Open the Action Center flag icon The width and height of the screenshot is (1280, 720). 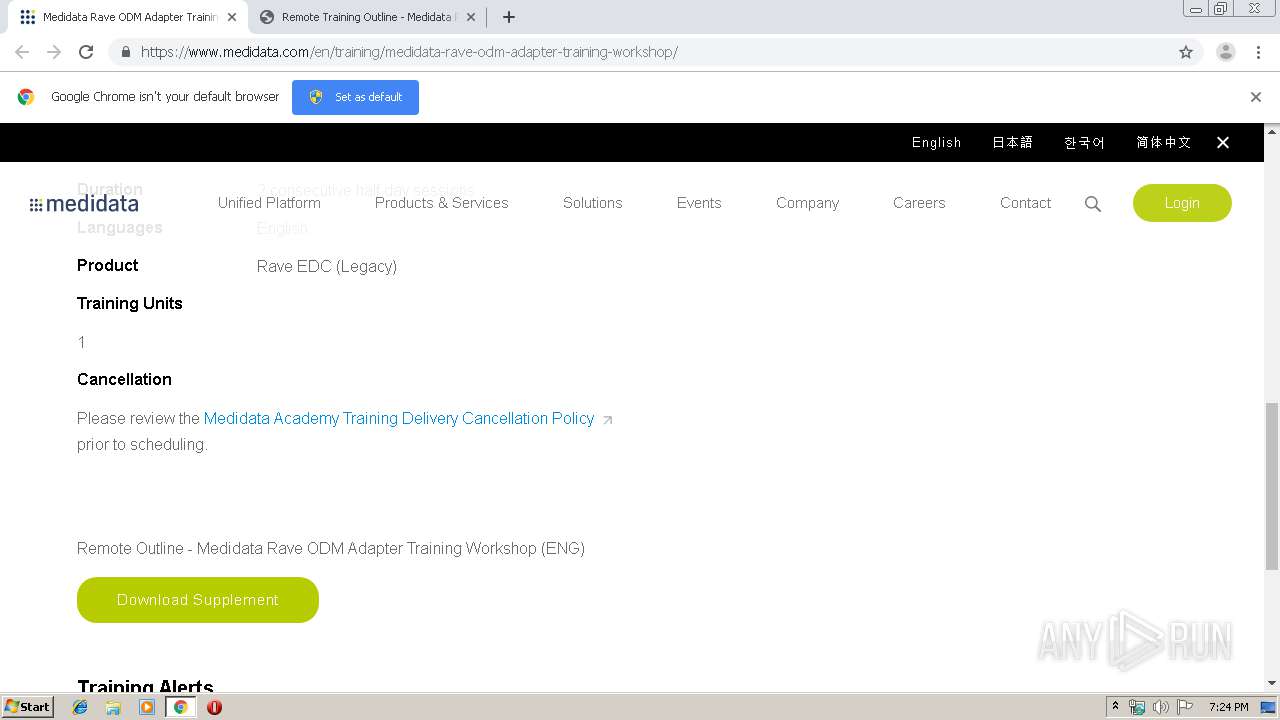tap(1185, 707)
